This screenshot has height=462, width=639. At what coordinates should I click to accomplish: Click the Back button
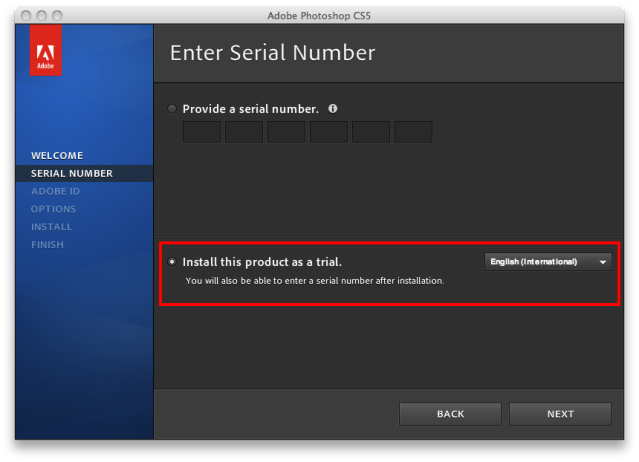[450, 414]
